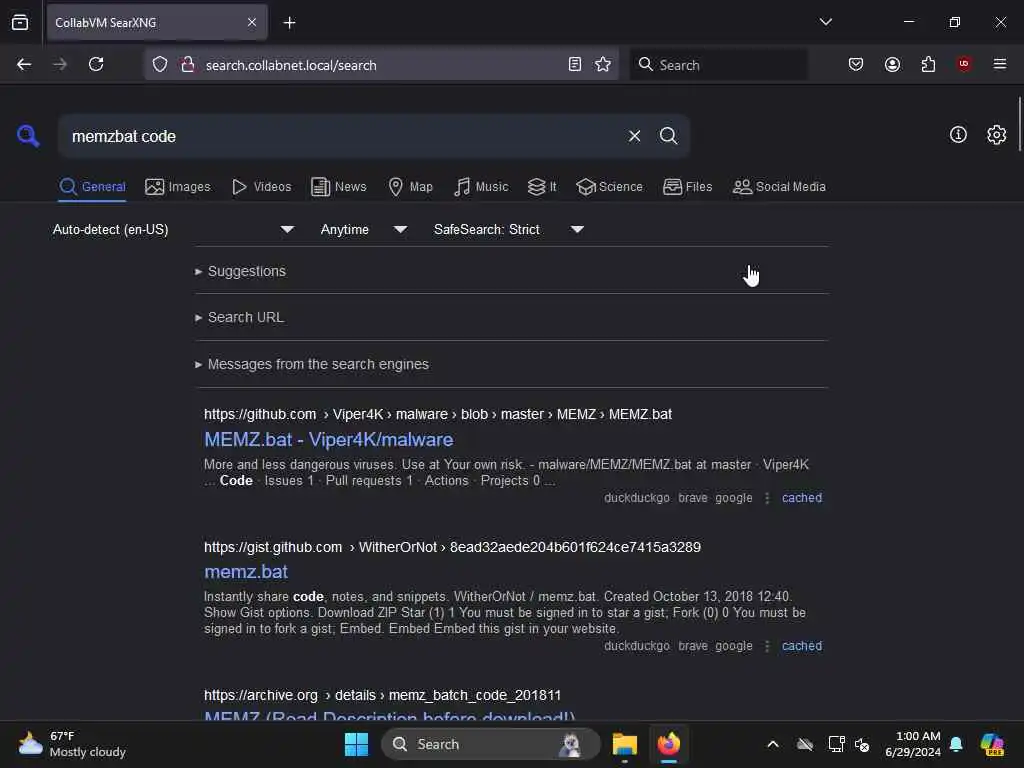Bookmark this page with the star icon
The width and height of the screenshot is (1024, 768).
603,64
